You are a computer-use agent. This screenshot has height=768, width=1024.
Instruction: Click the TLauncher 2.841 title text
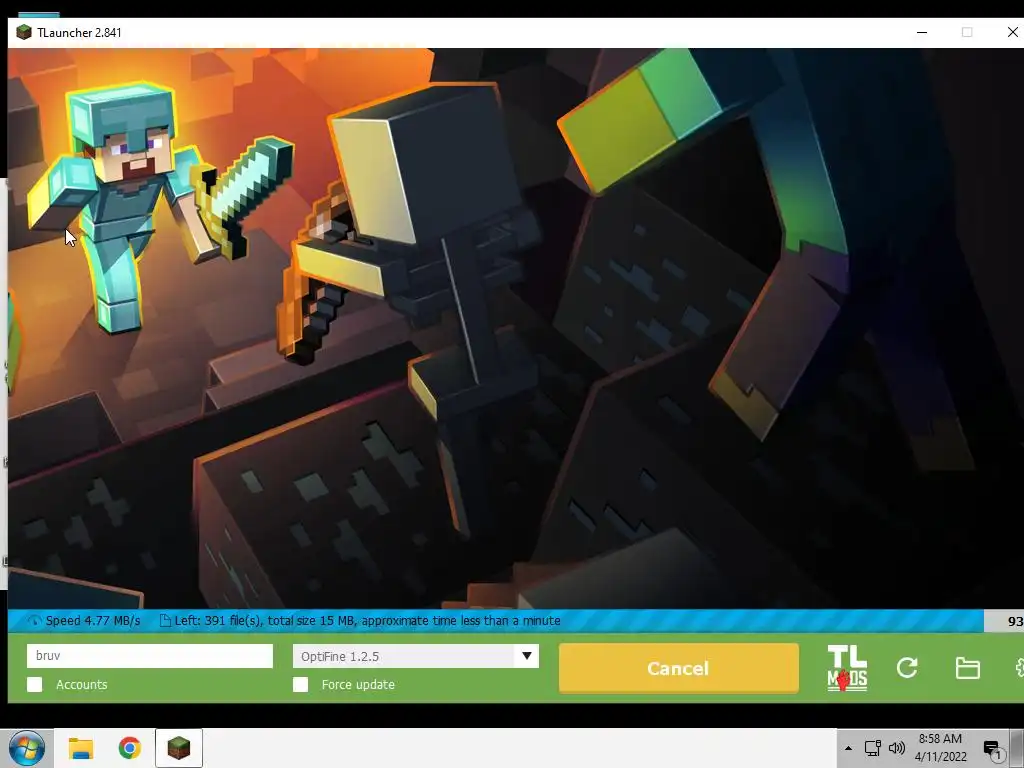click(x=79, y=33)
